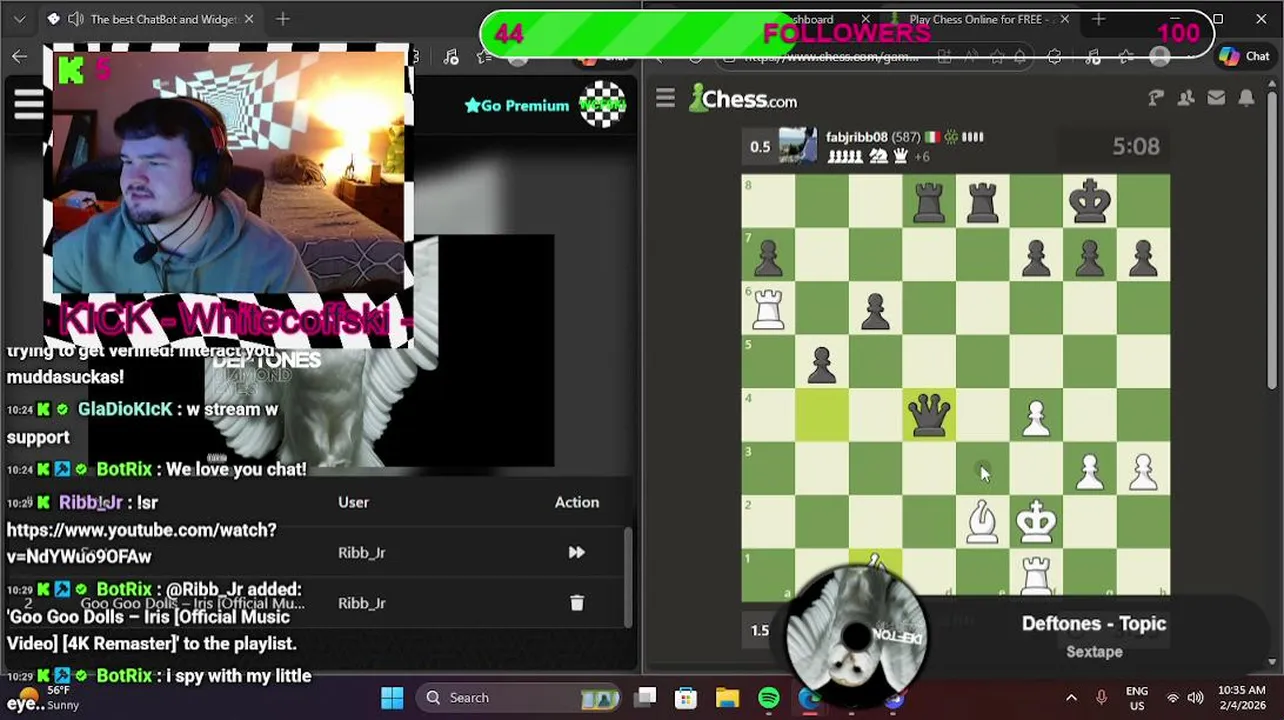Open the Windows Start menu
Viewport: 1284px width, 720px height.
392,698
